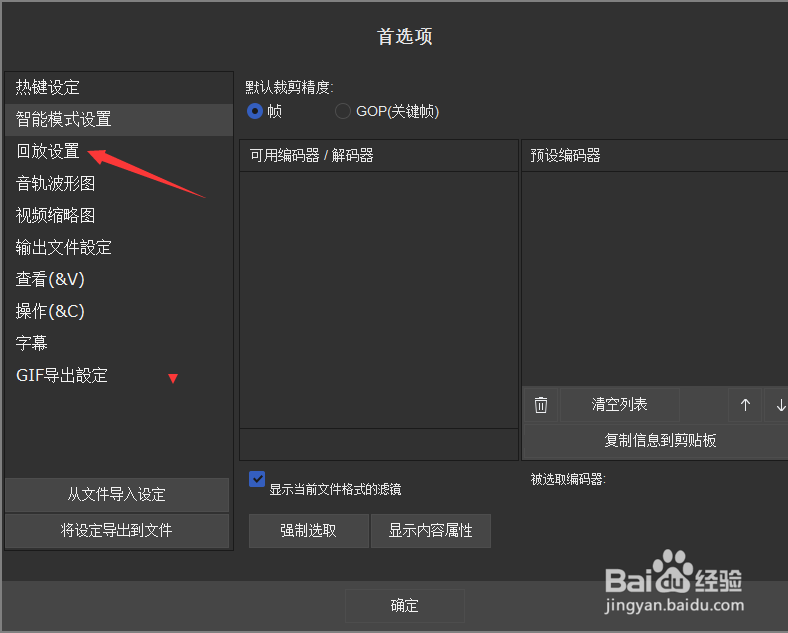This screenshot has width=788, height=633.
Task: Select 智能模式设置 in sidebar
Action: (x=119, y=120)
